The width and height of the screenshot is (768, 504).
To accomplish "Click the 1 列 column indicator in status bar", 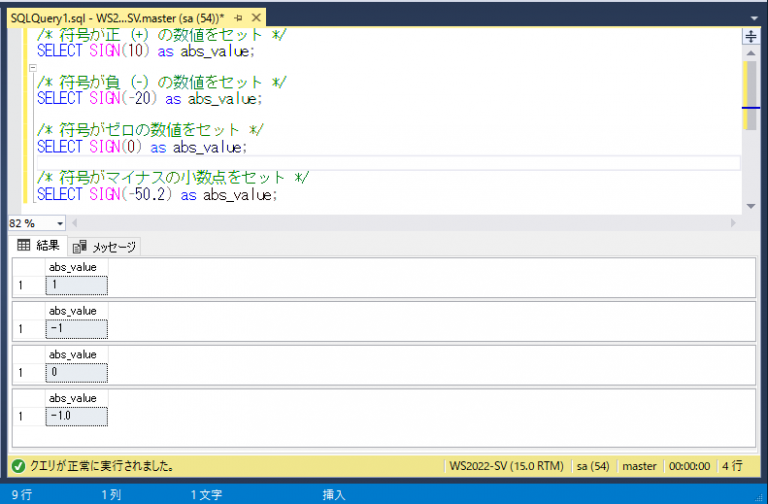I will pos(111,495).
